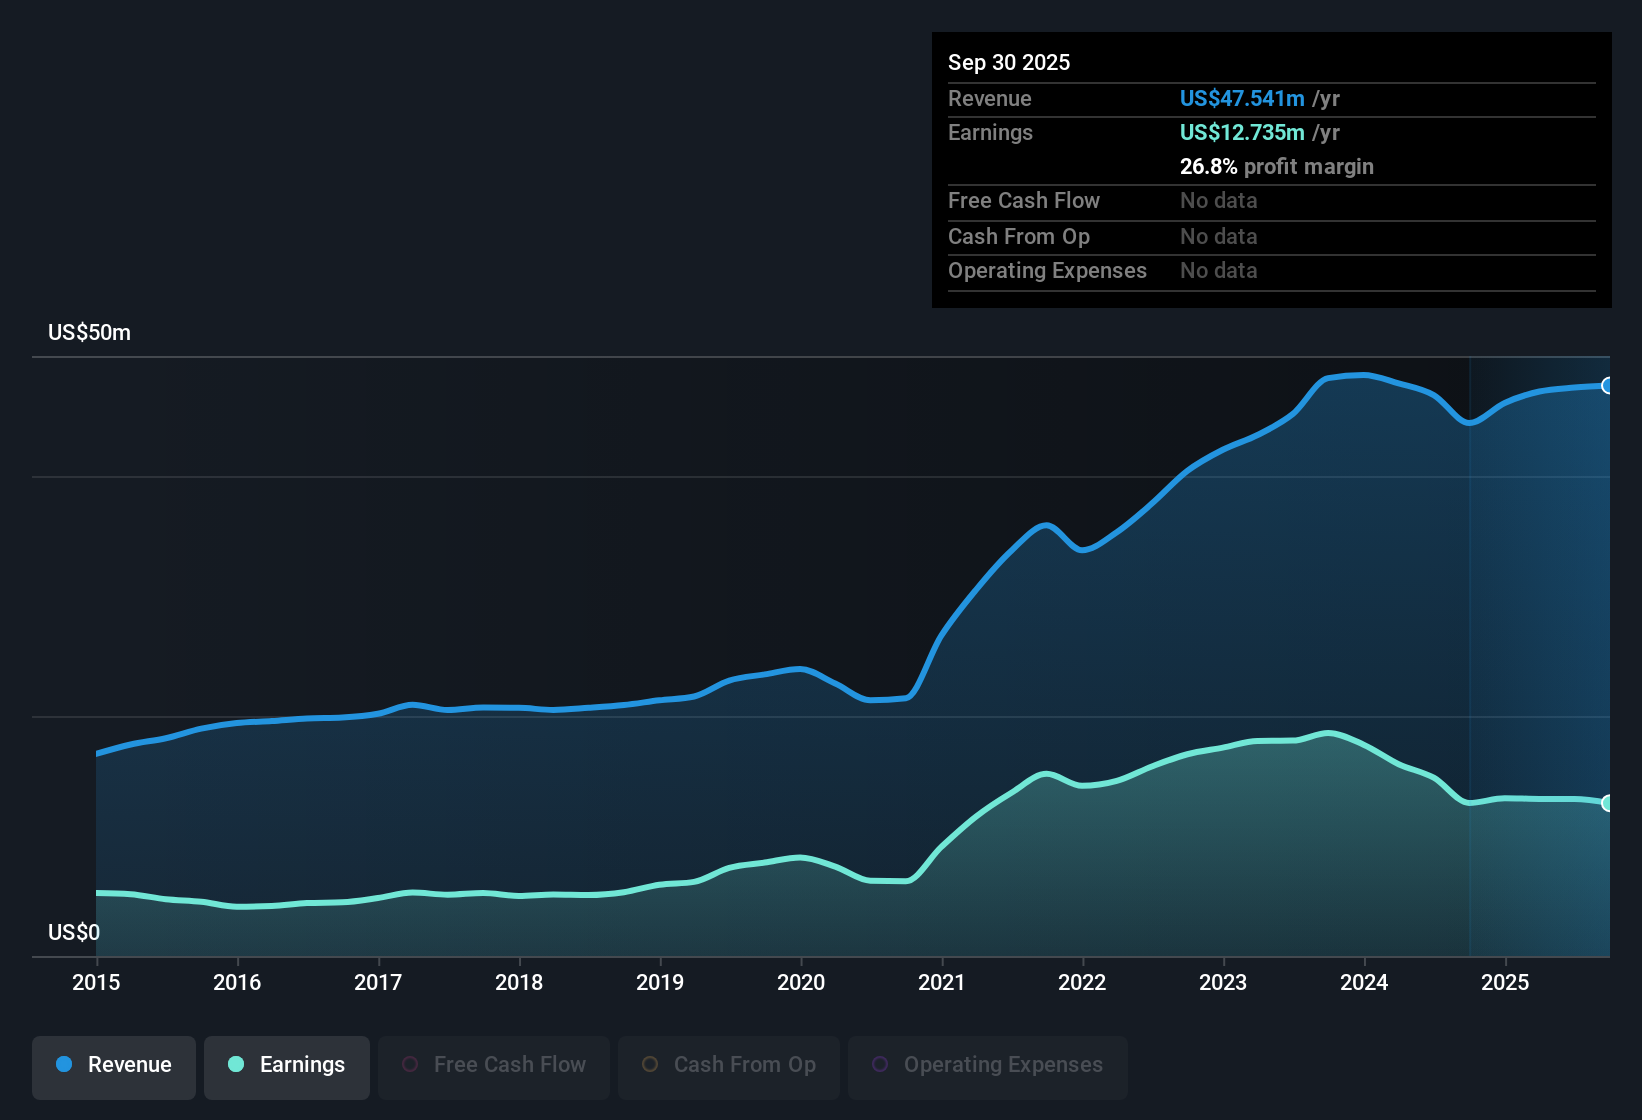Click the teal Earnings legend dot icon
This screenshot has height=1120, width=1642.
click(x=235, y=1065)
